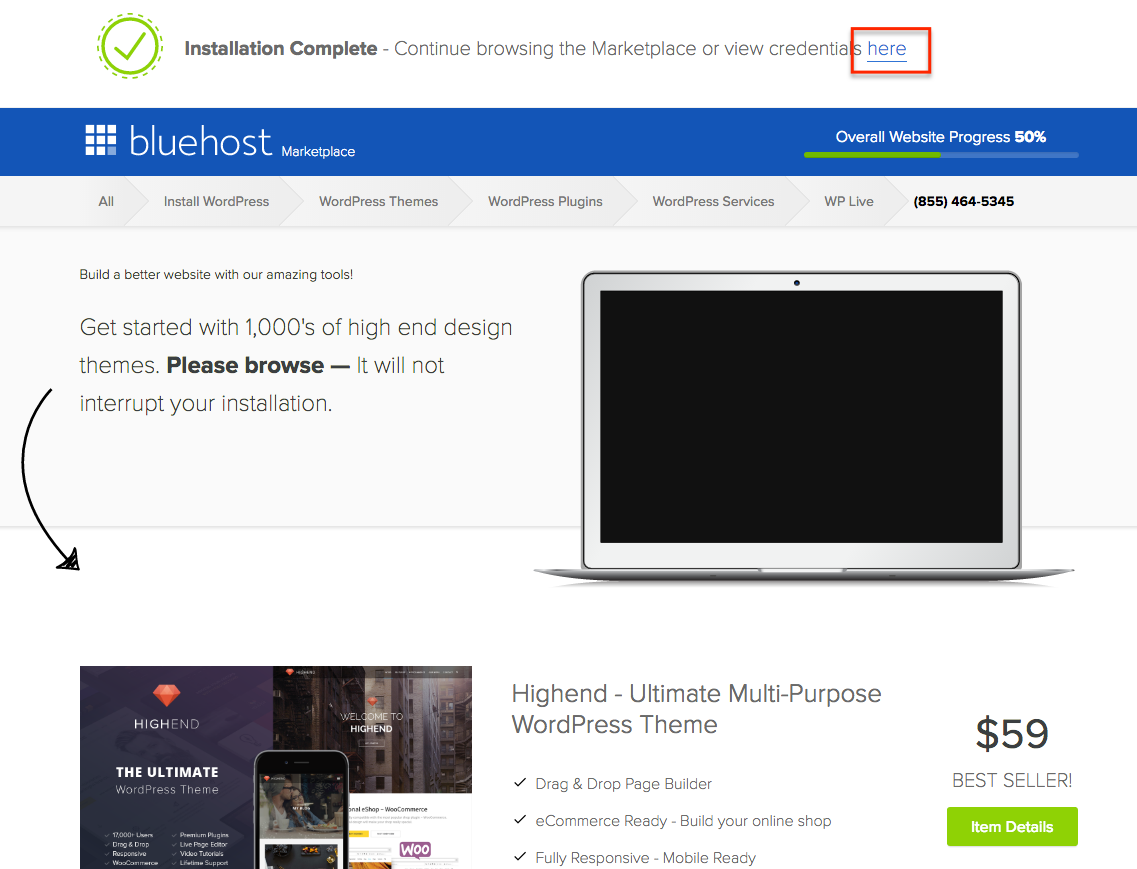Click the Bluehost grid logo icon
The image size is (1137, 869).
pyautogui.click(x=101, y=140)
